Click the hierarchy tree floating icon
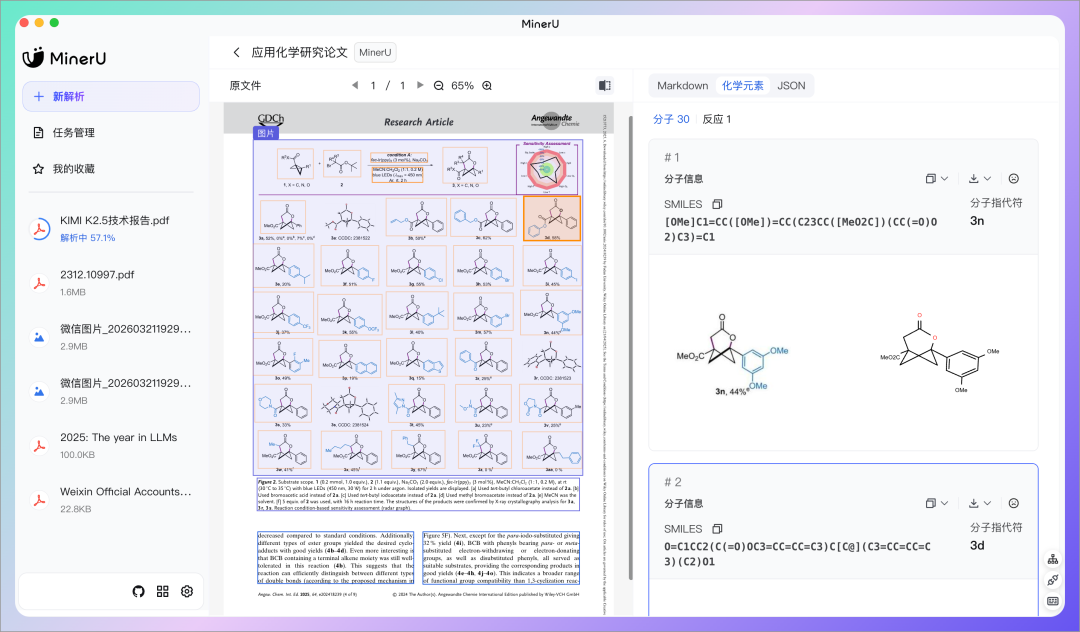Viewport: 1080px width, 632px height. [1053, 559]
